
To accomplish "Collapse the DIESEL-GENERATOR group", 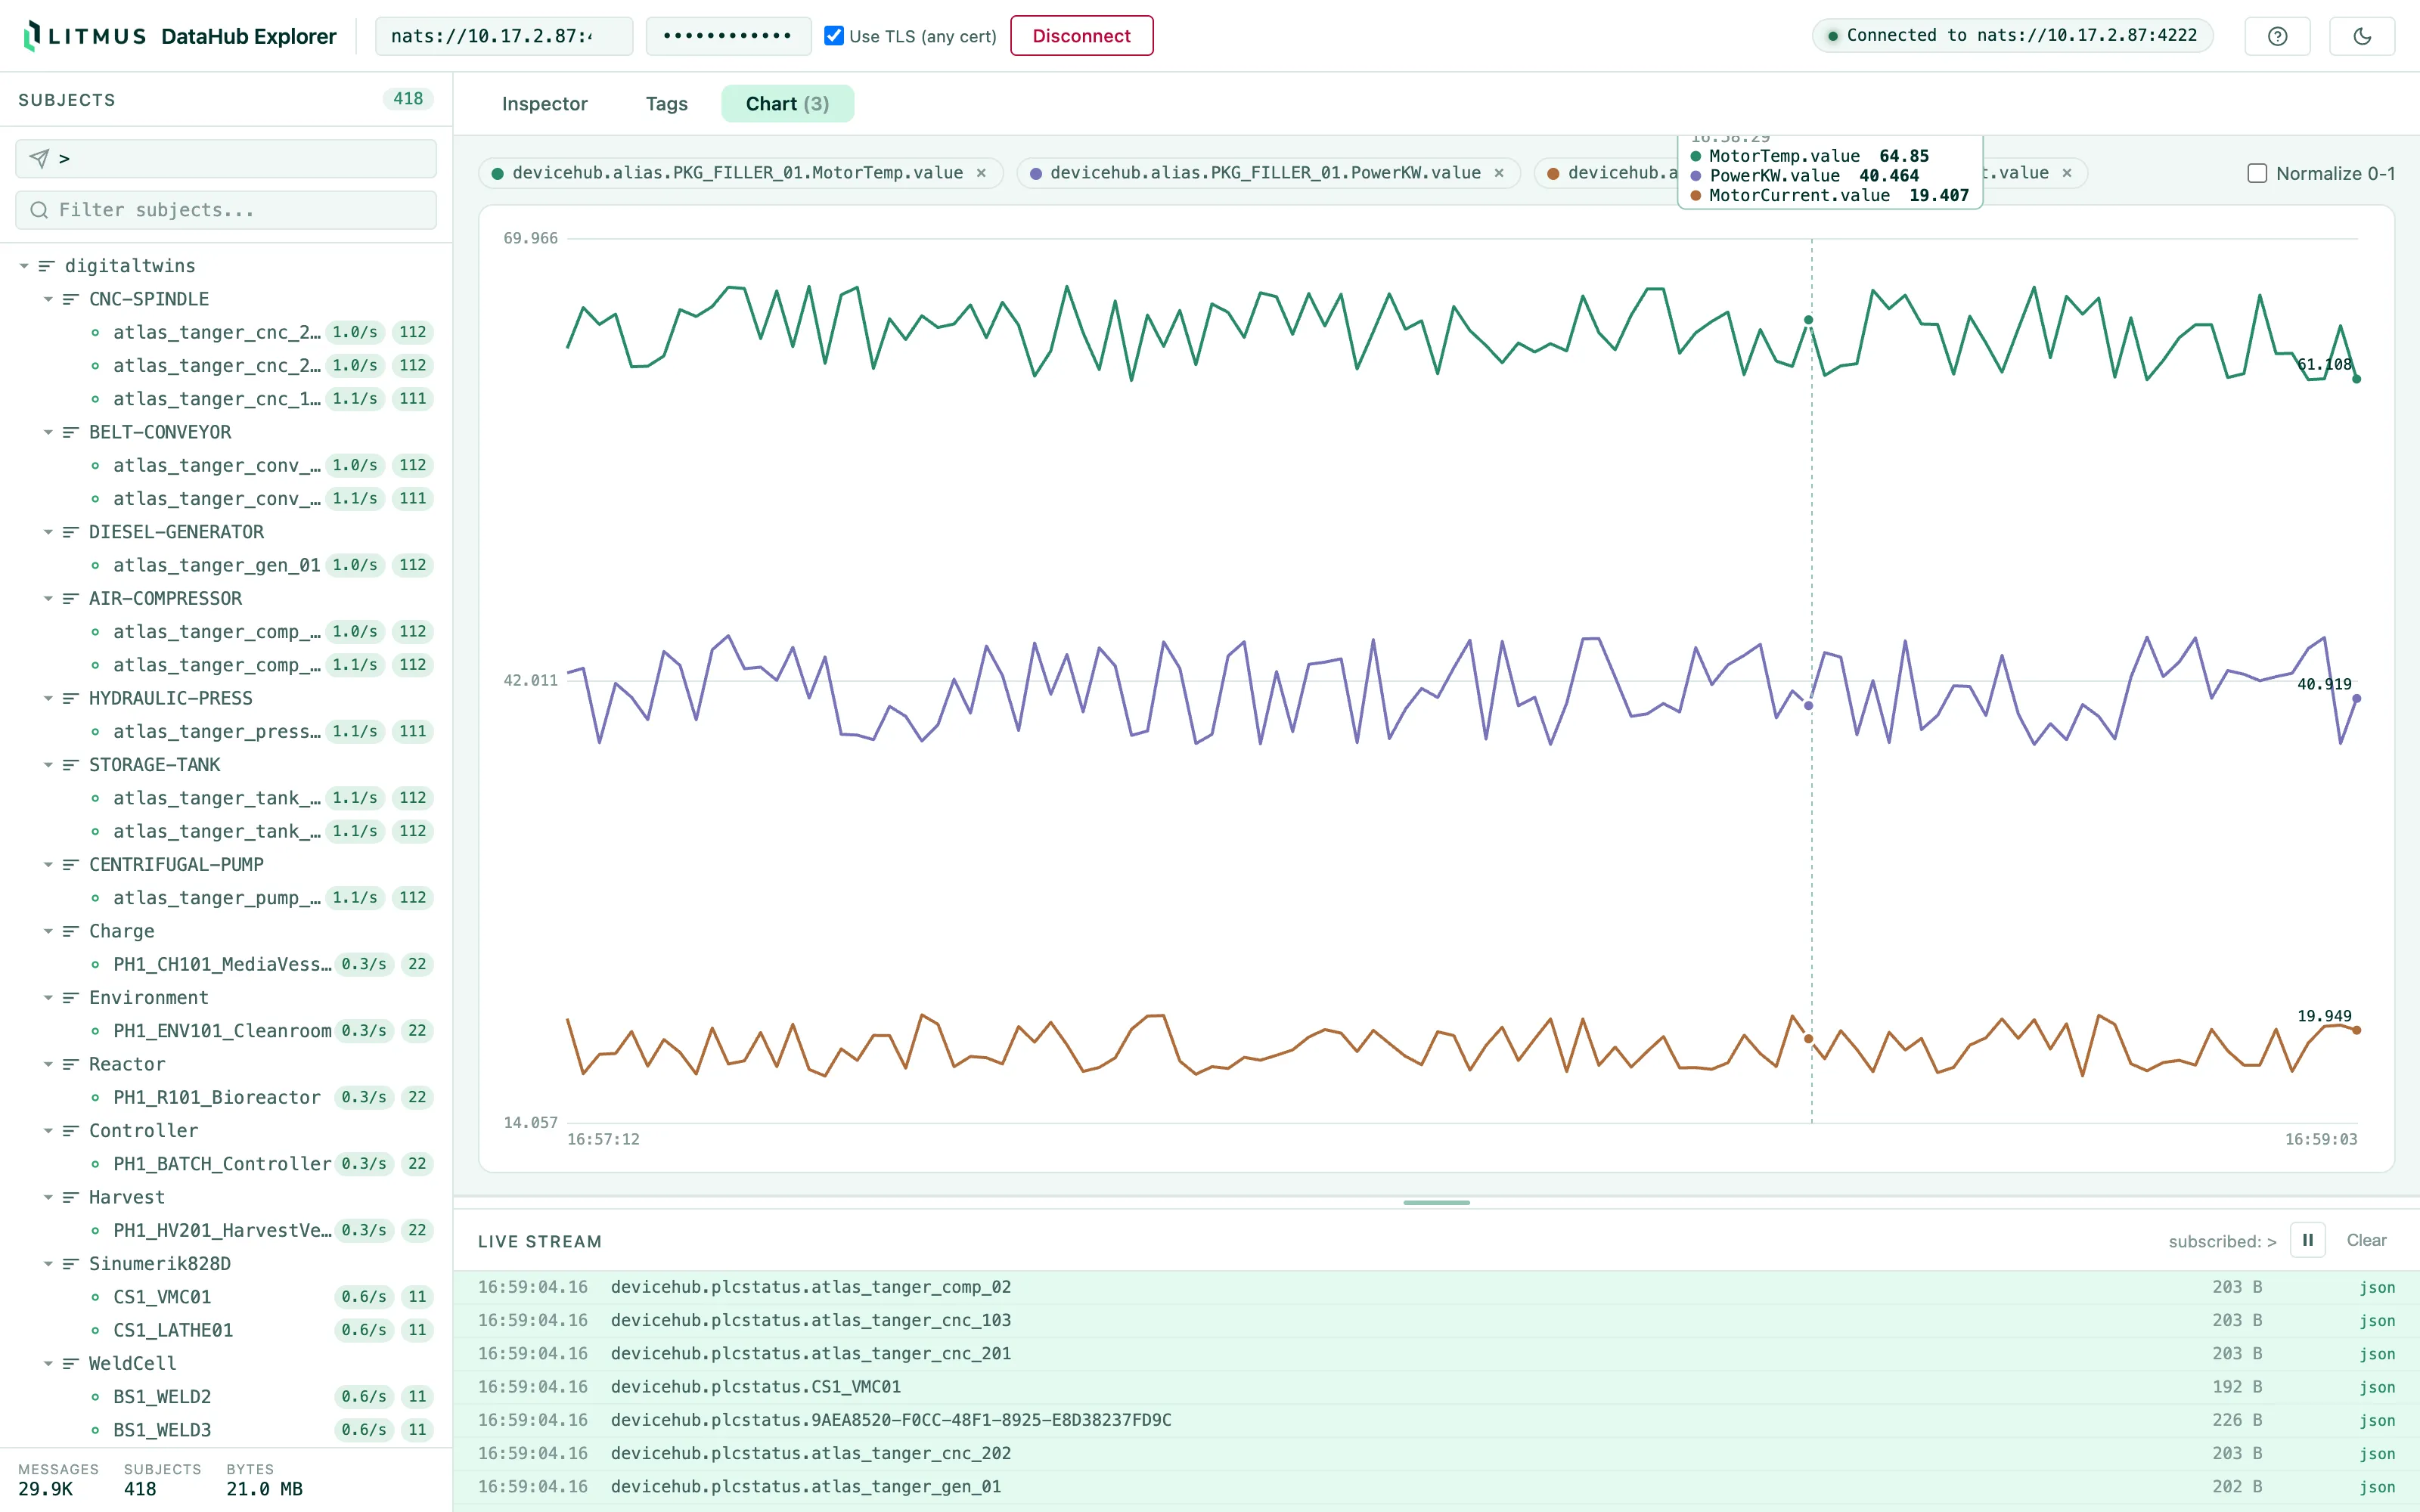I will 48,532.
